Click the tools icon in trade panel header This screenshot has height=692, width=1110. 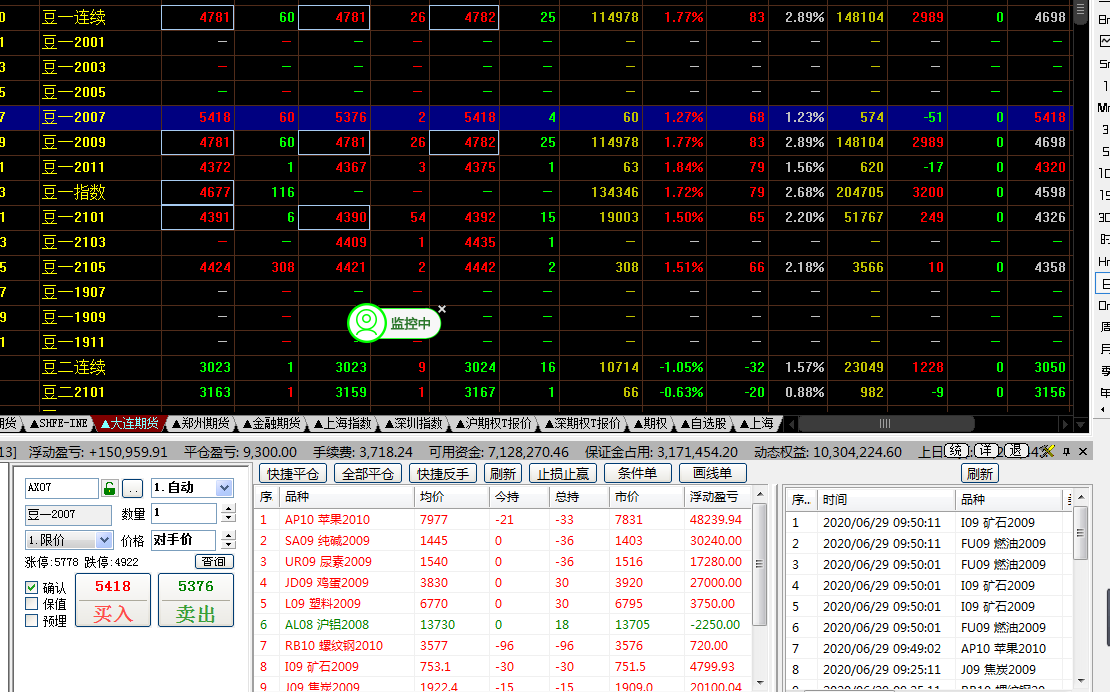[1050, 451]
